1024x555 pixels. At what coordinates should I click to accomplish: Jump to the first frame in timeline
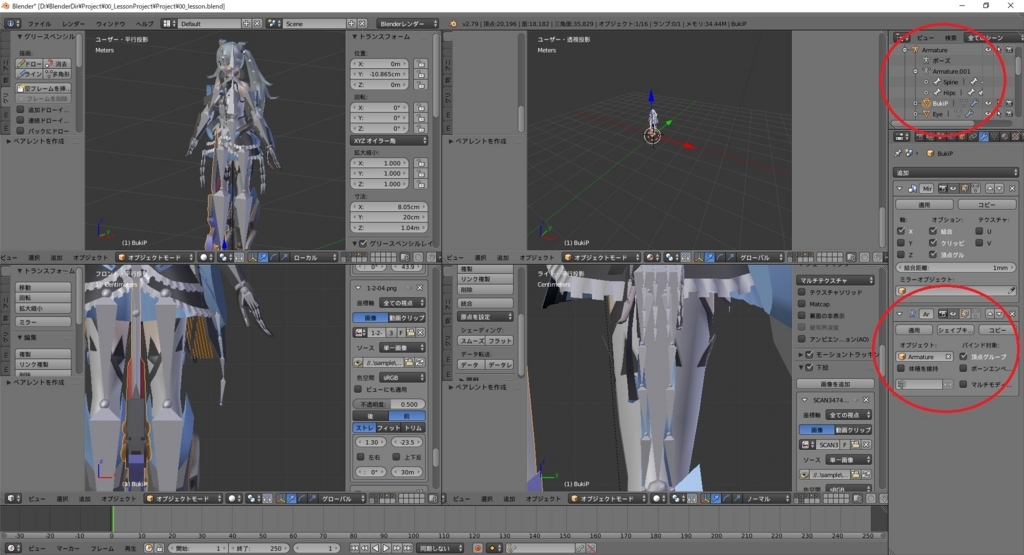(x=354, y=548)
